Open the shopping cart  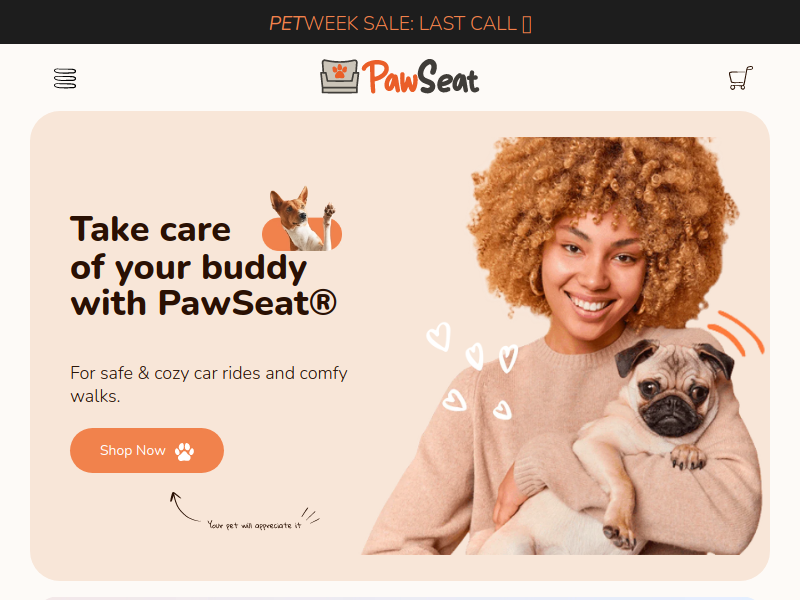[x=740, y=78]
